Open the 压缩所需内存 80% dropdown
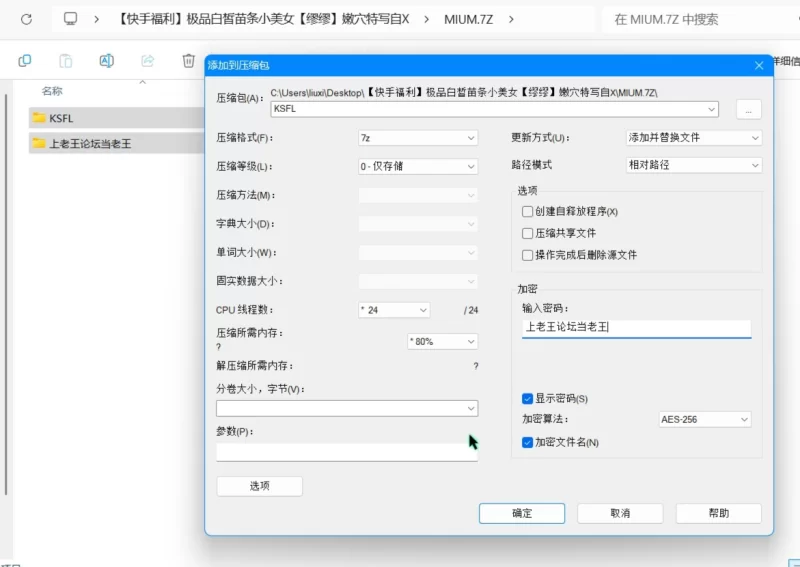 (x=442, y=341)
